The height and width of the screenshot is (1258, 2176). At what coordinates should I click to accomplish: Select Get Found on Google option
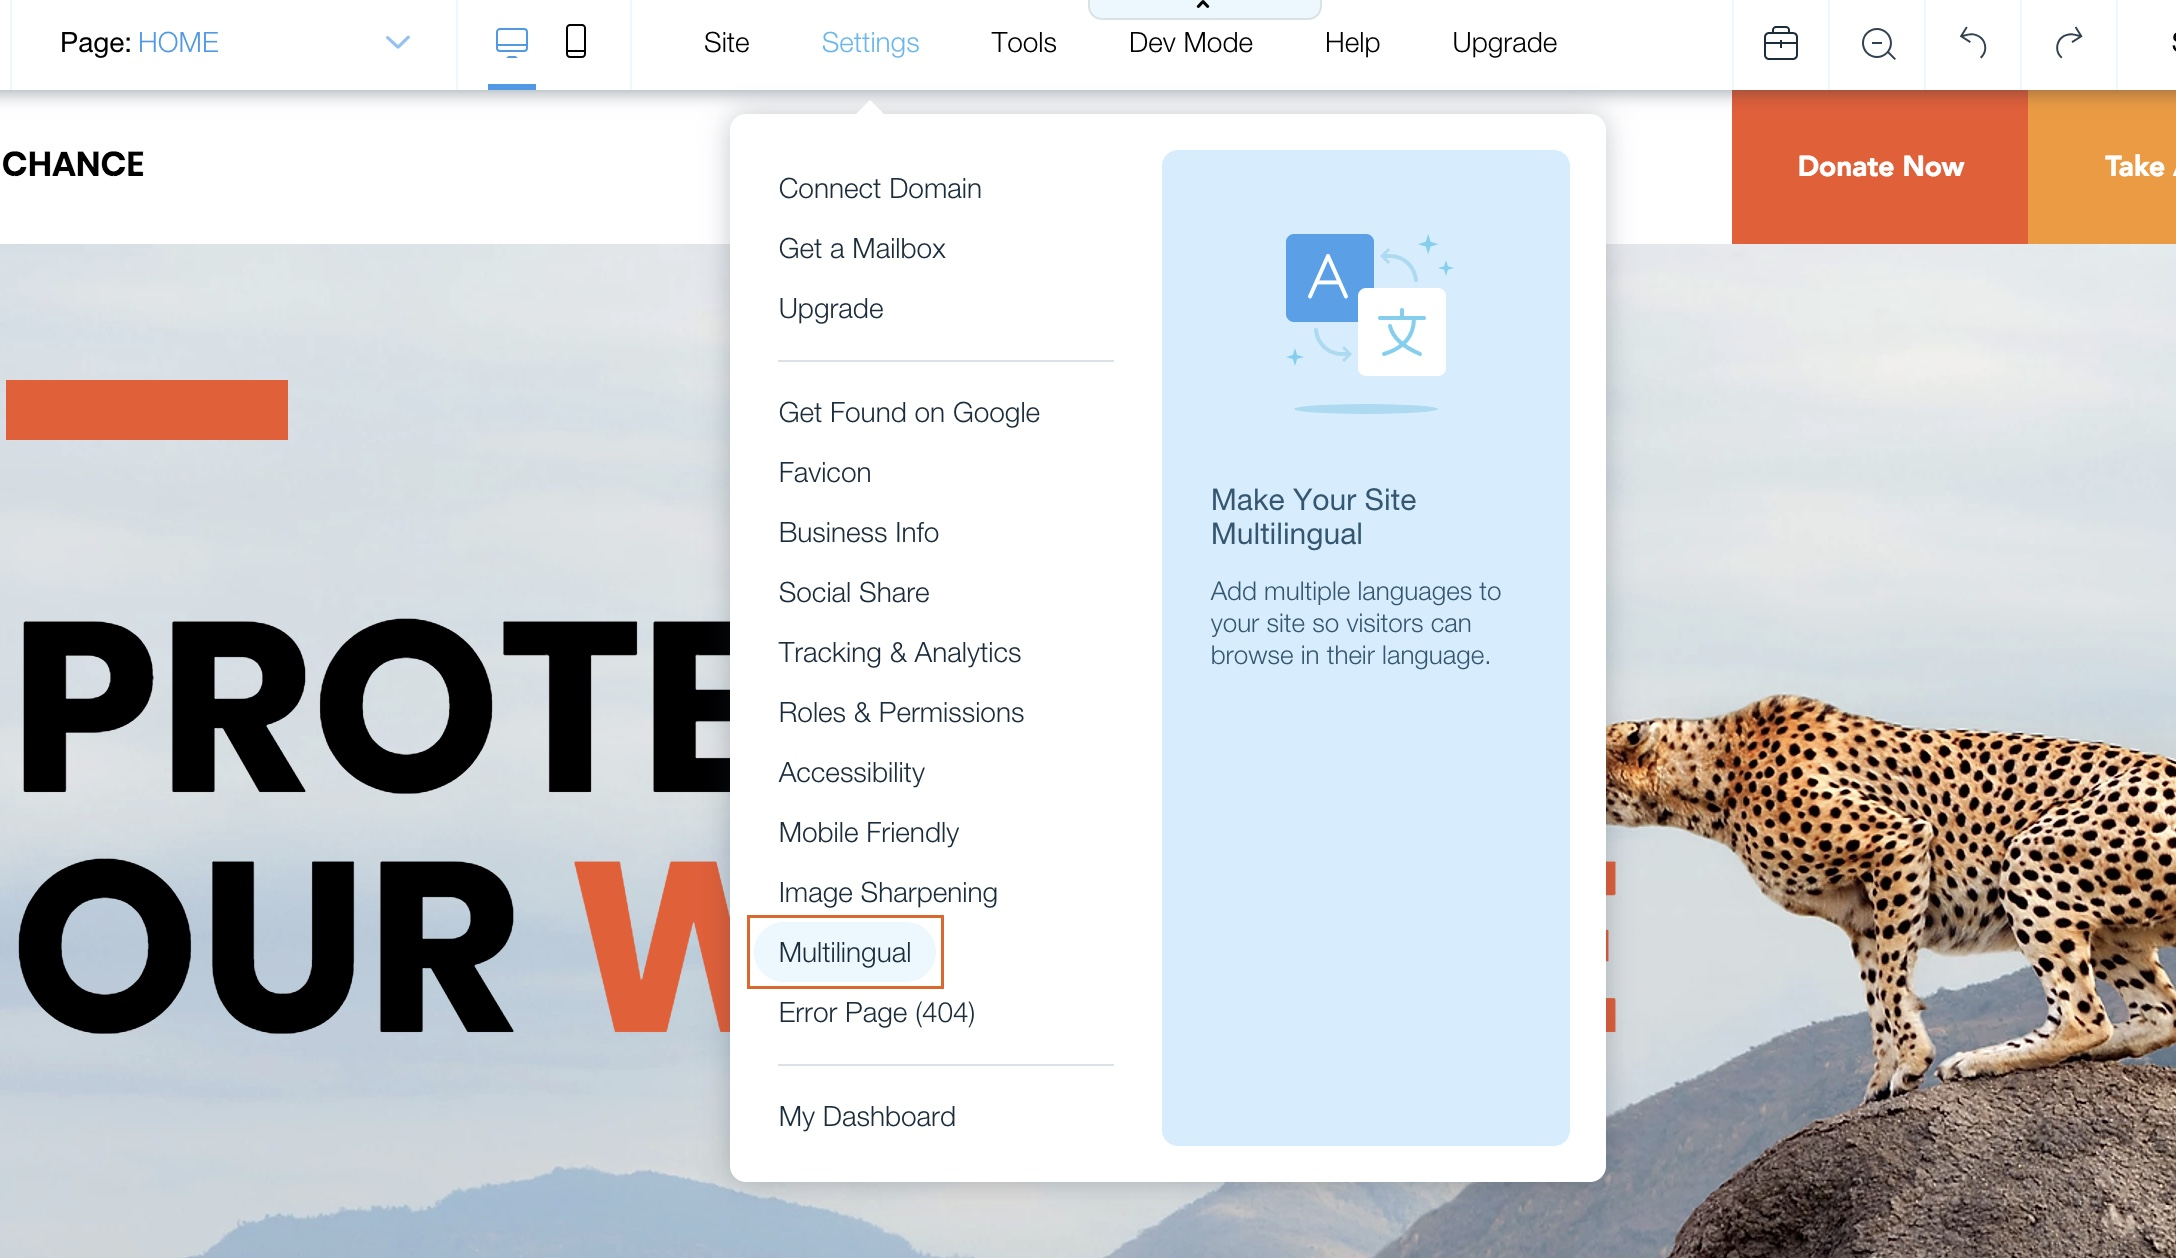point(908,410)
